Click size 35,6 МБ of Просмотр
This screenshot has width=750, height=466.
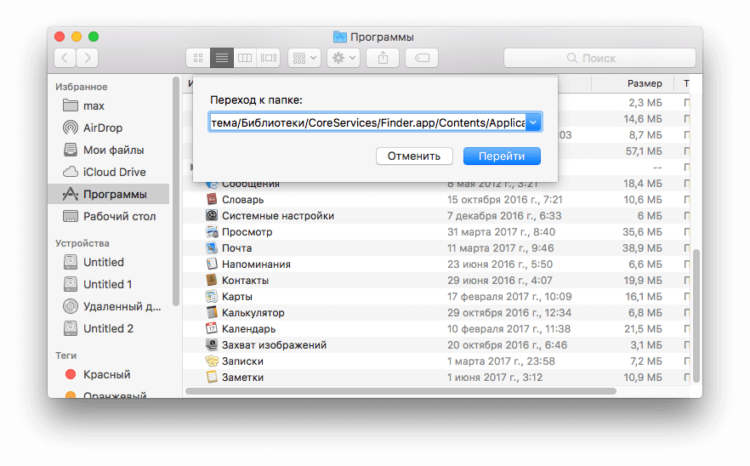[x=642, y=232]
